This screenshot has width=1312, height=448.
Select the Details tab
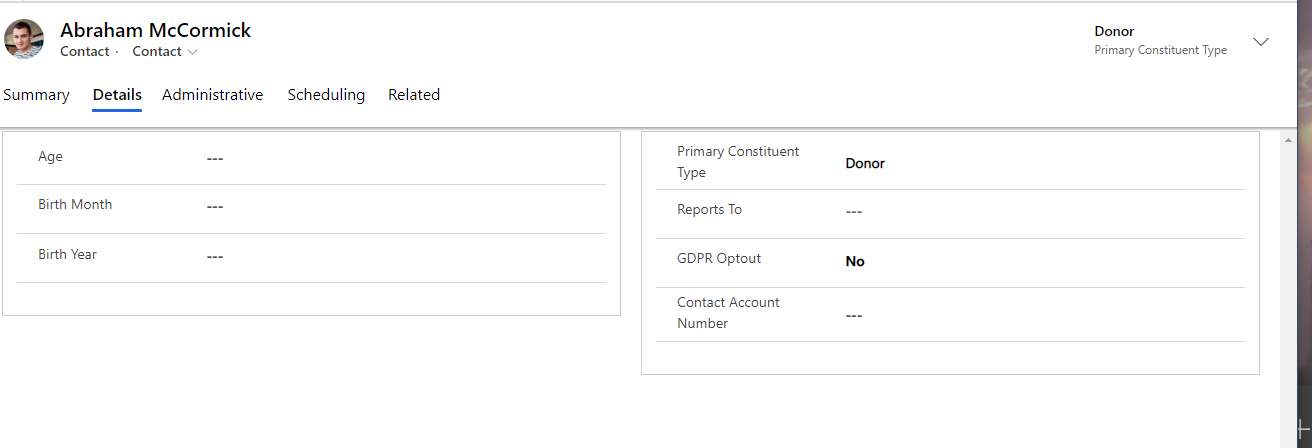tap(117, 95)
